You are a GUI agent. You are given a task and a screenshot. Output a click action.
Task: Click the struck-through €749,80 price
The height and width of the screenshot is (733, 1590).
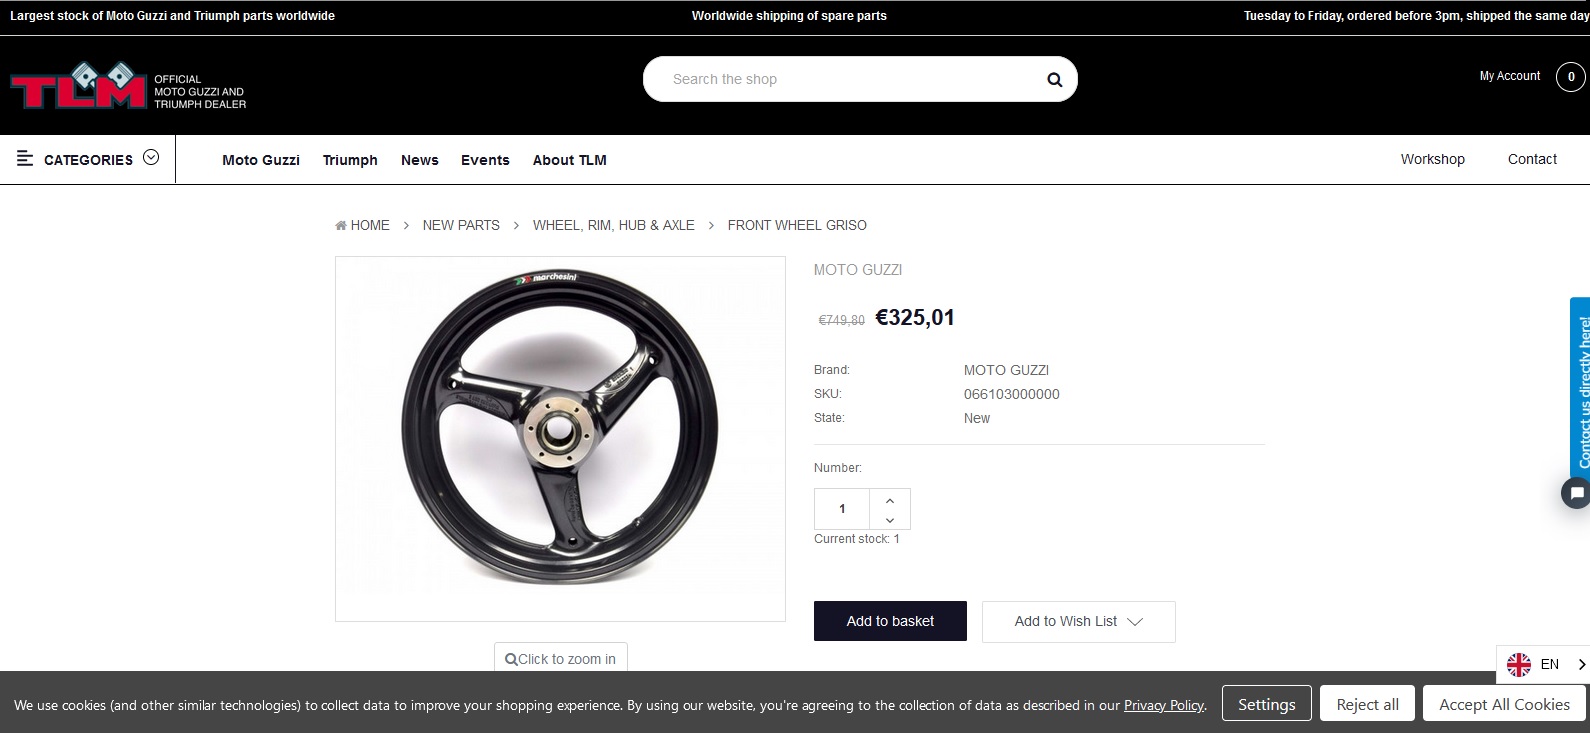point(842,321)
